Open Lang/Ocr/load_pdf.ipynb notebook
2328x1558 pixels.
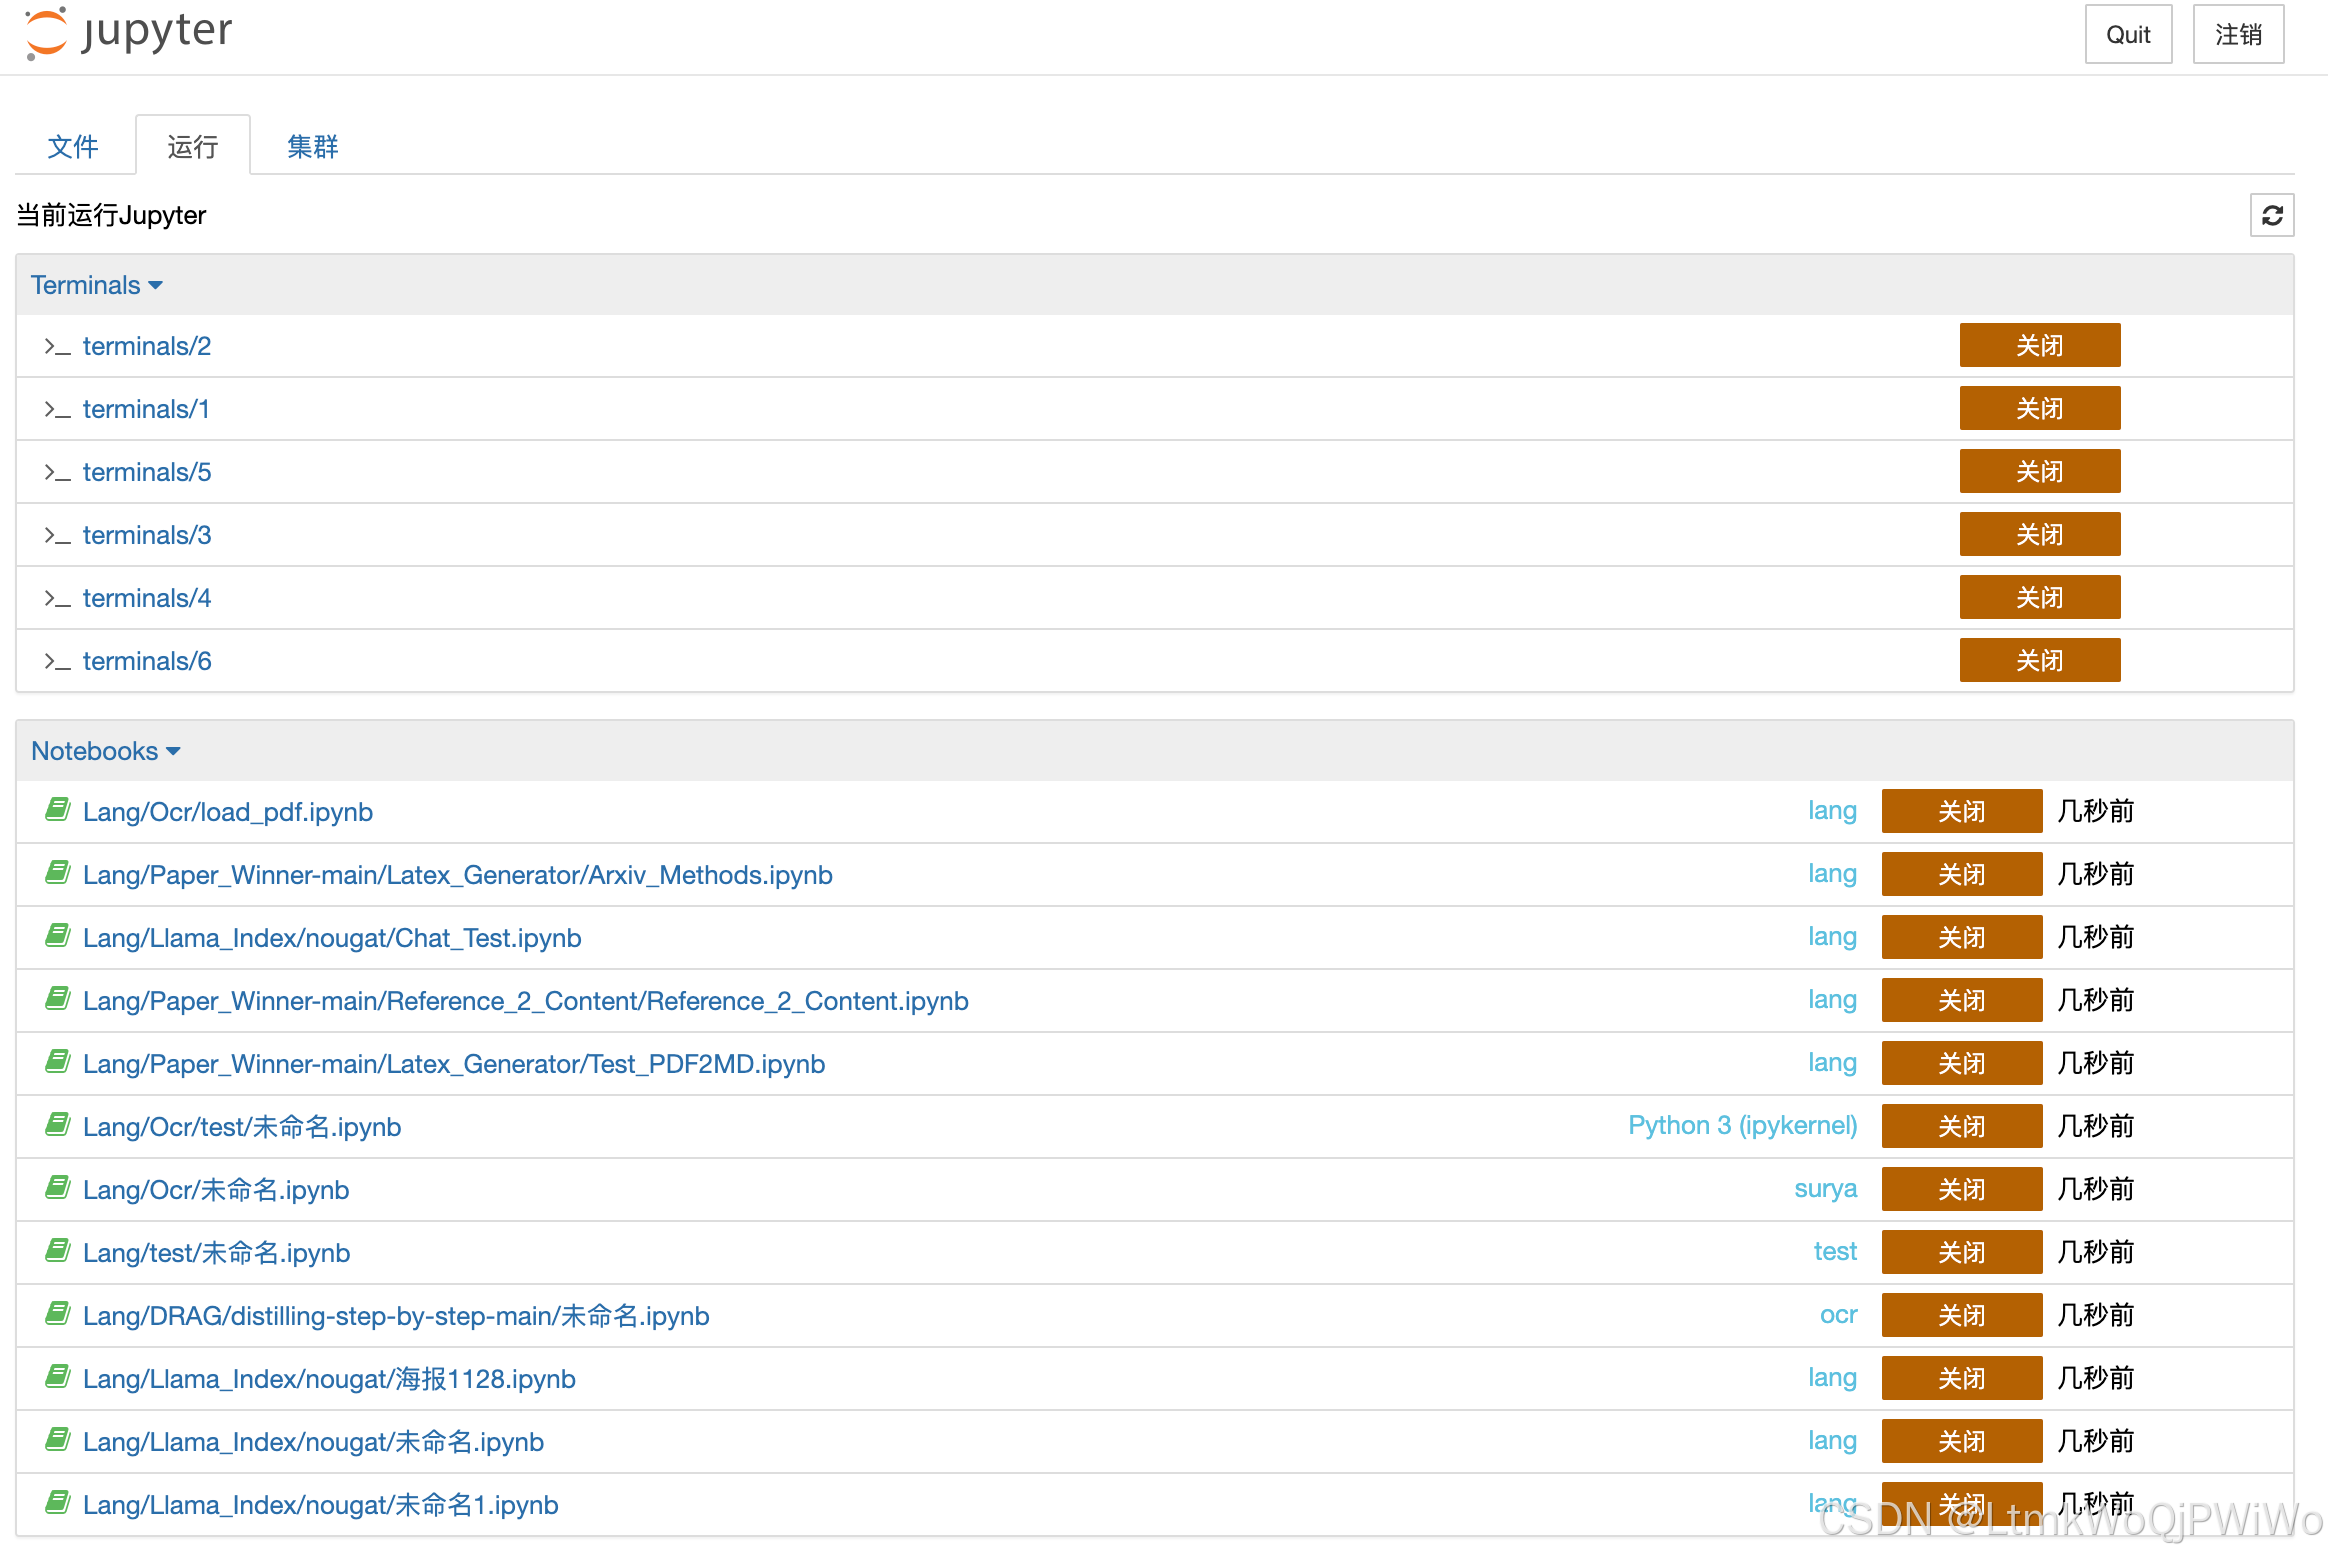coord(227,811)
